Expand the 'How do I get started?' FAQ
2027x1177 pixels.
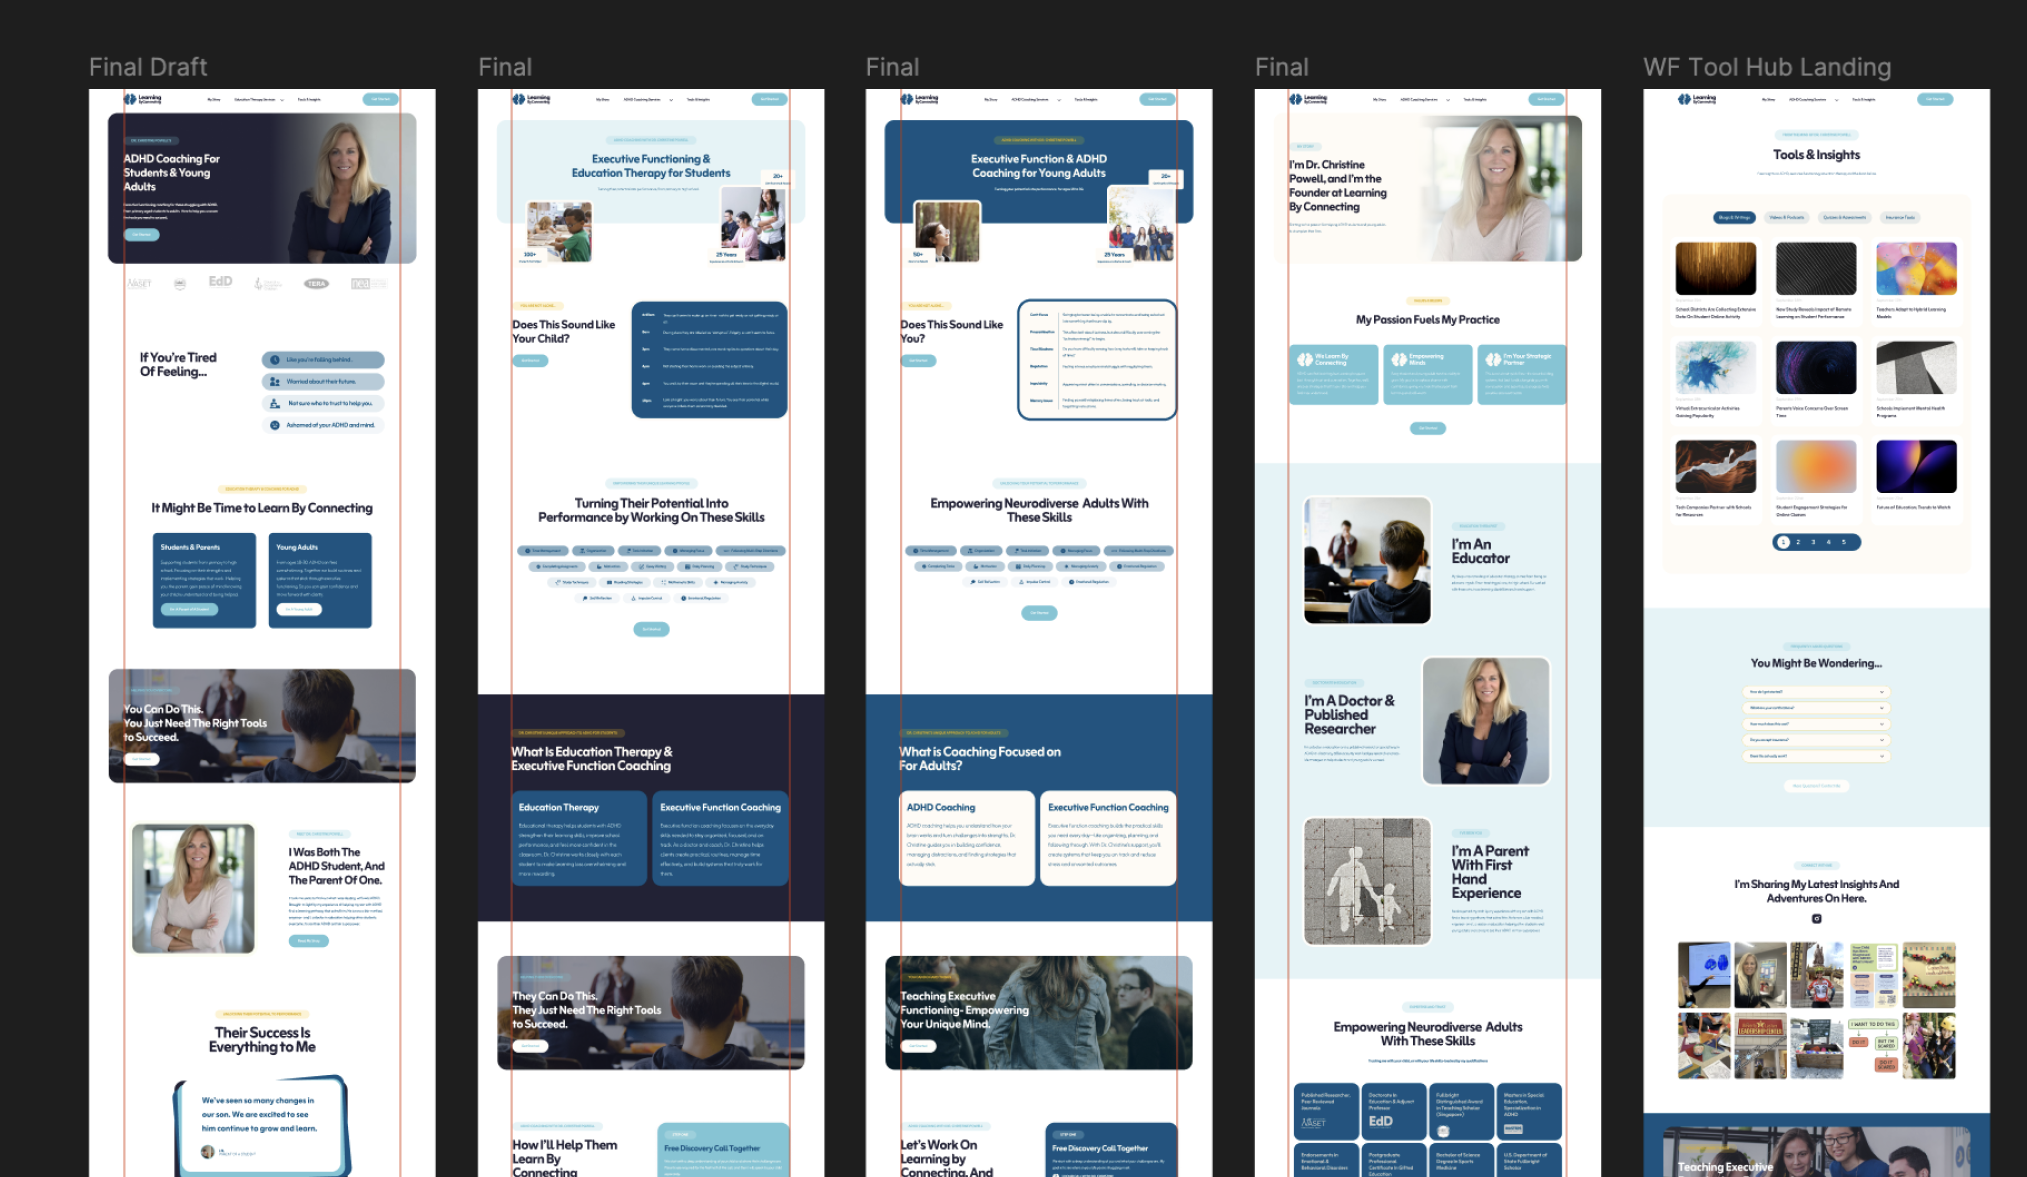pos(1816,692)
